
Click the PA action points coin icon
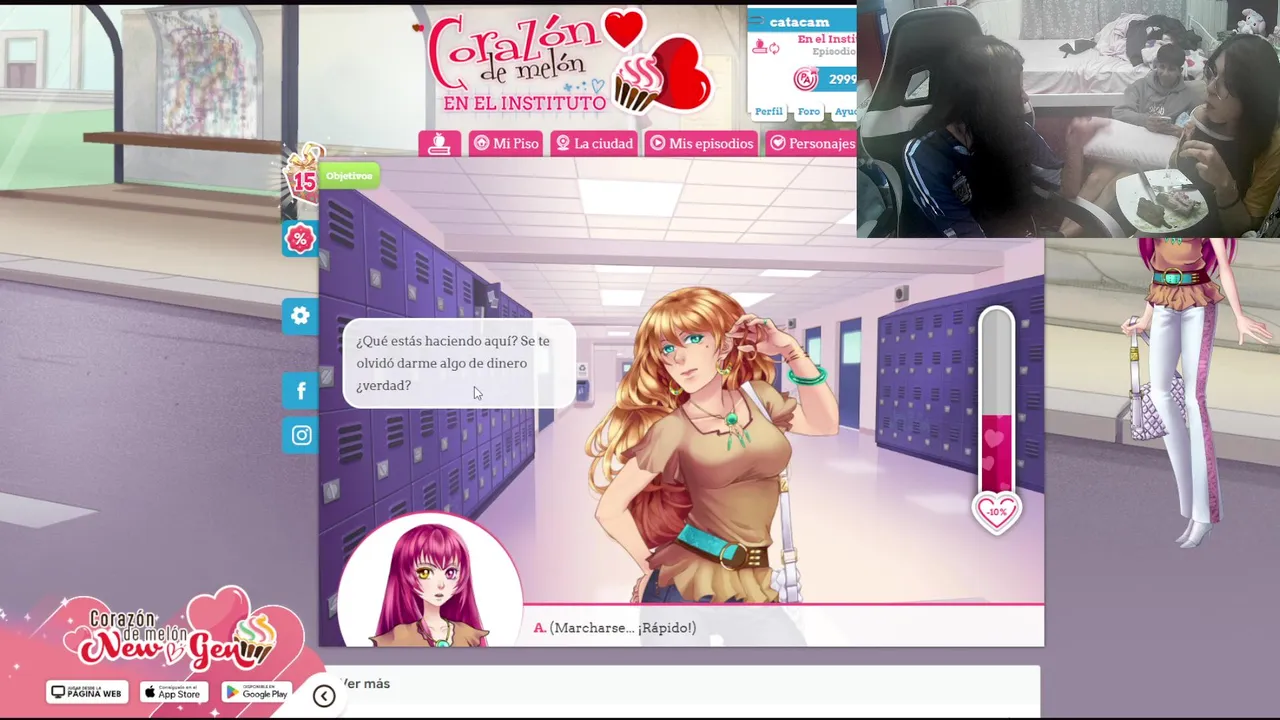click(805, 79)
